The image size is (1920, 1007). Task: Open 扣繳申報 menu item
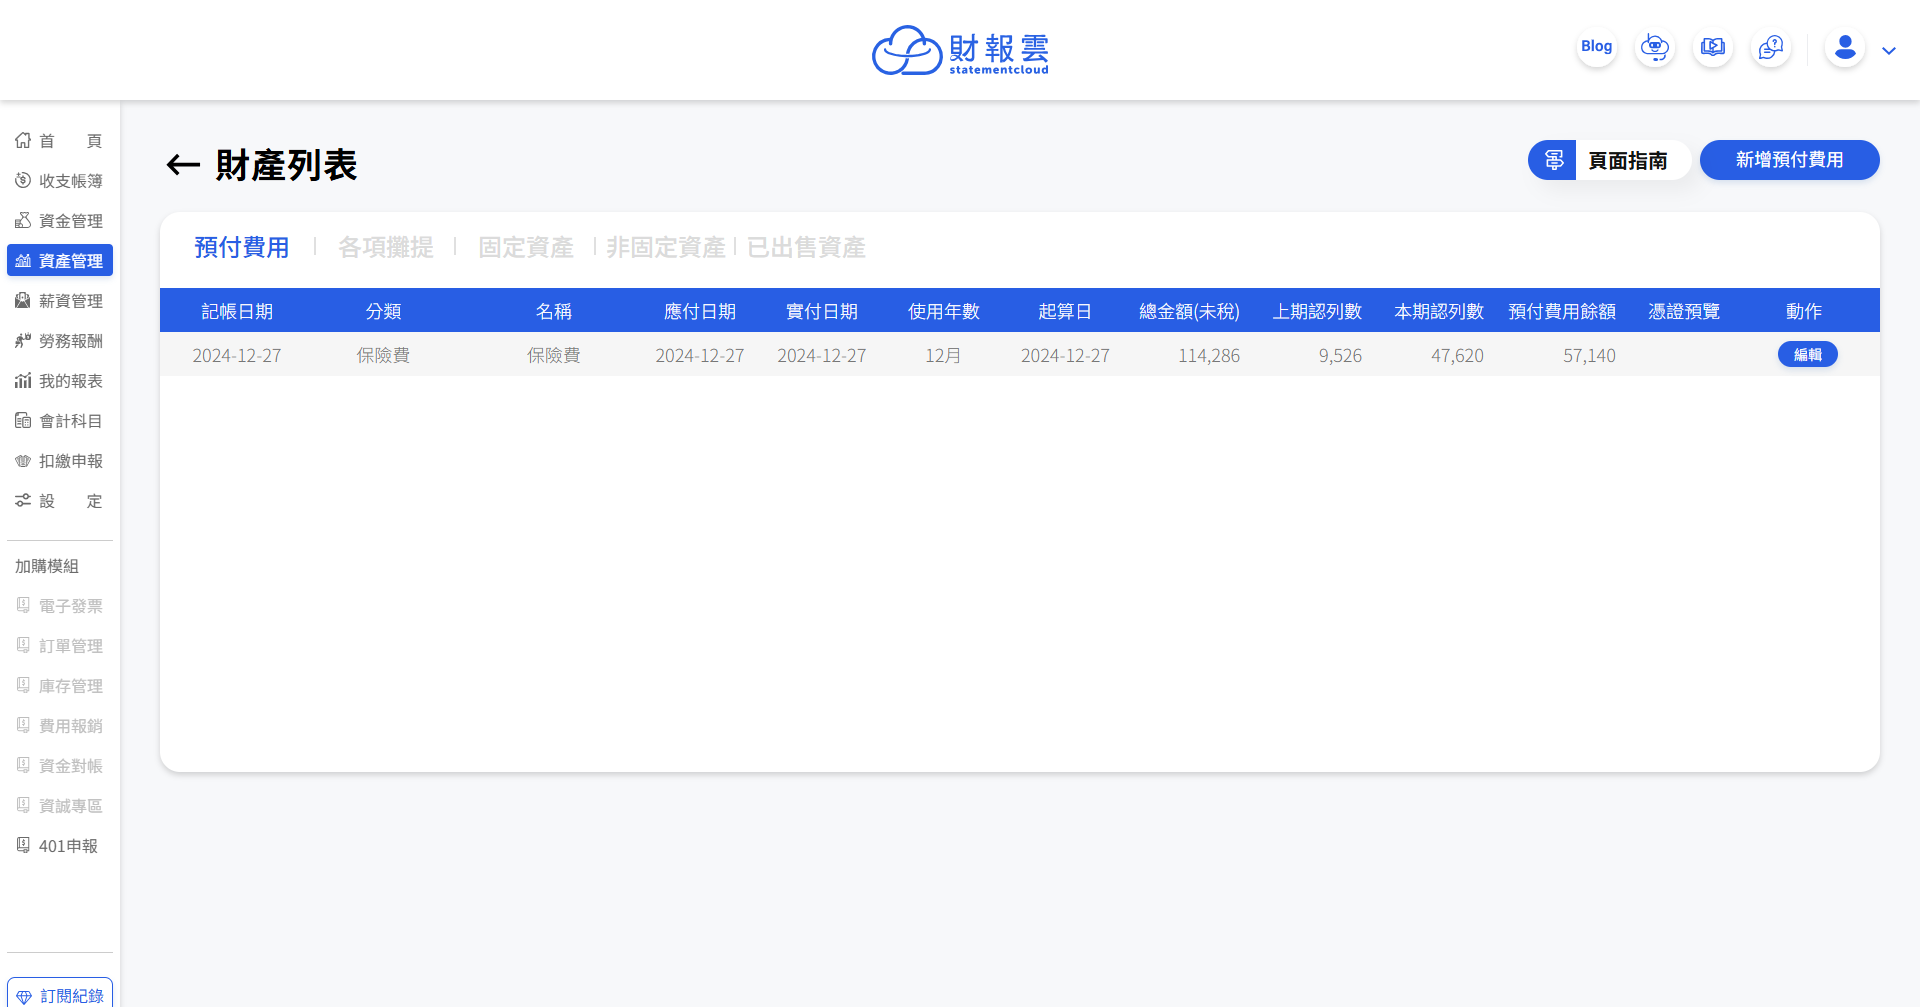[60, 461]
